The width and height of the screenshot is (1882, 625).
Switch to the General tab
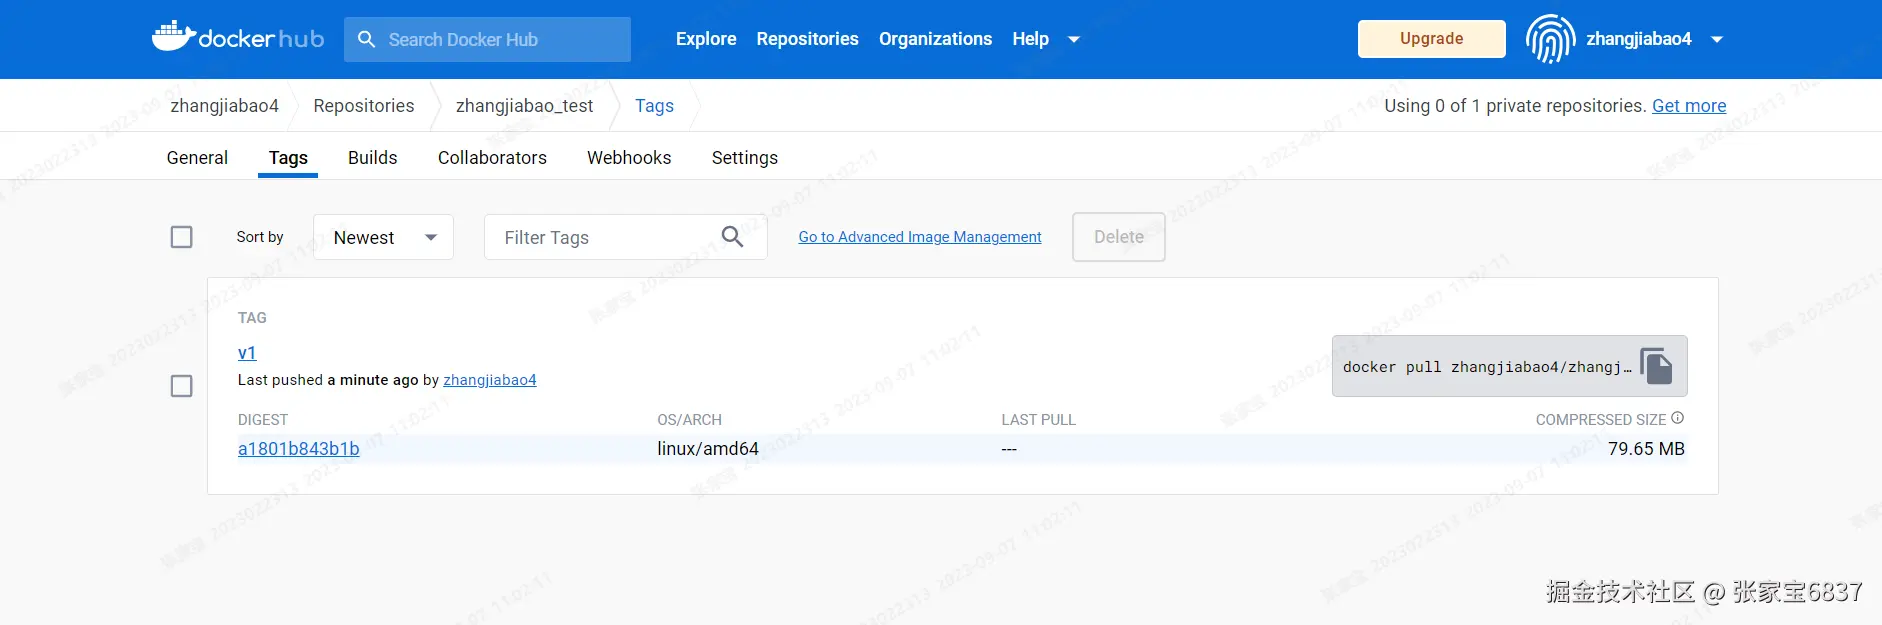[197, 158]
